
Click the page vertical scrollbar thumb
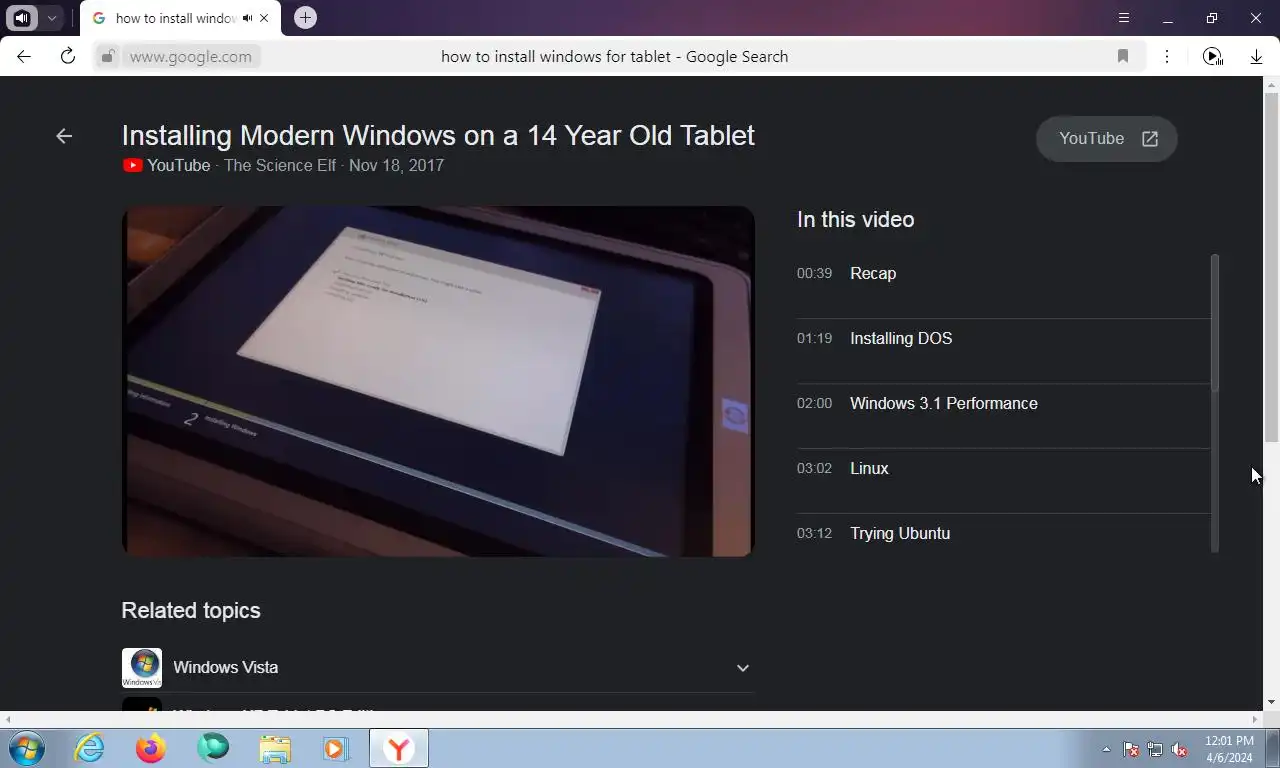tap(1272, 267)
